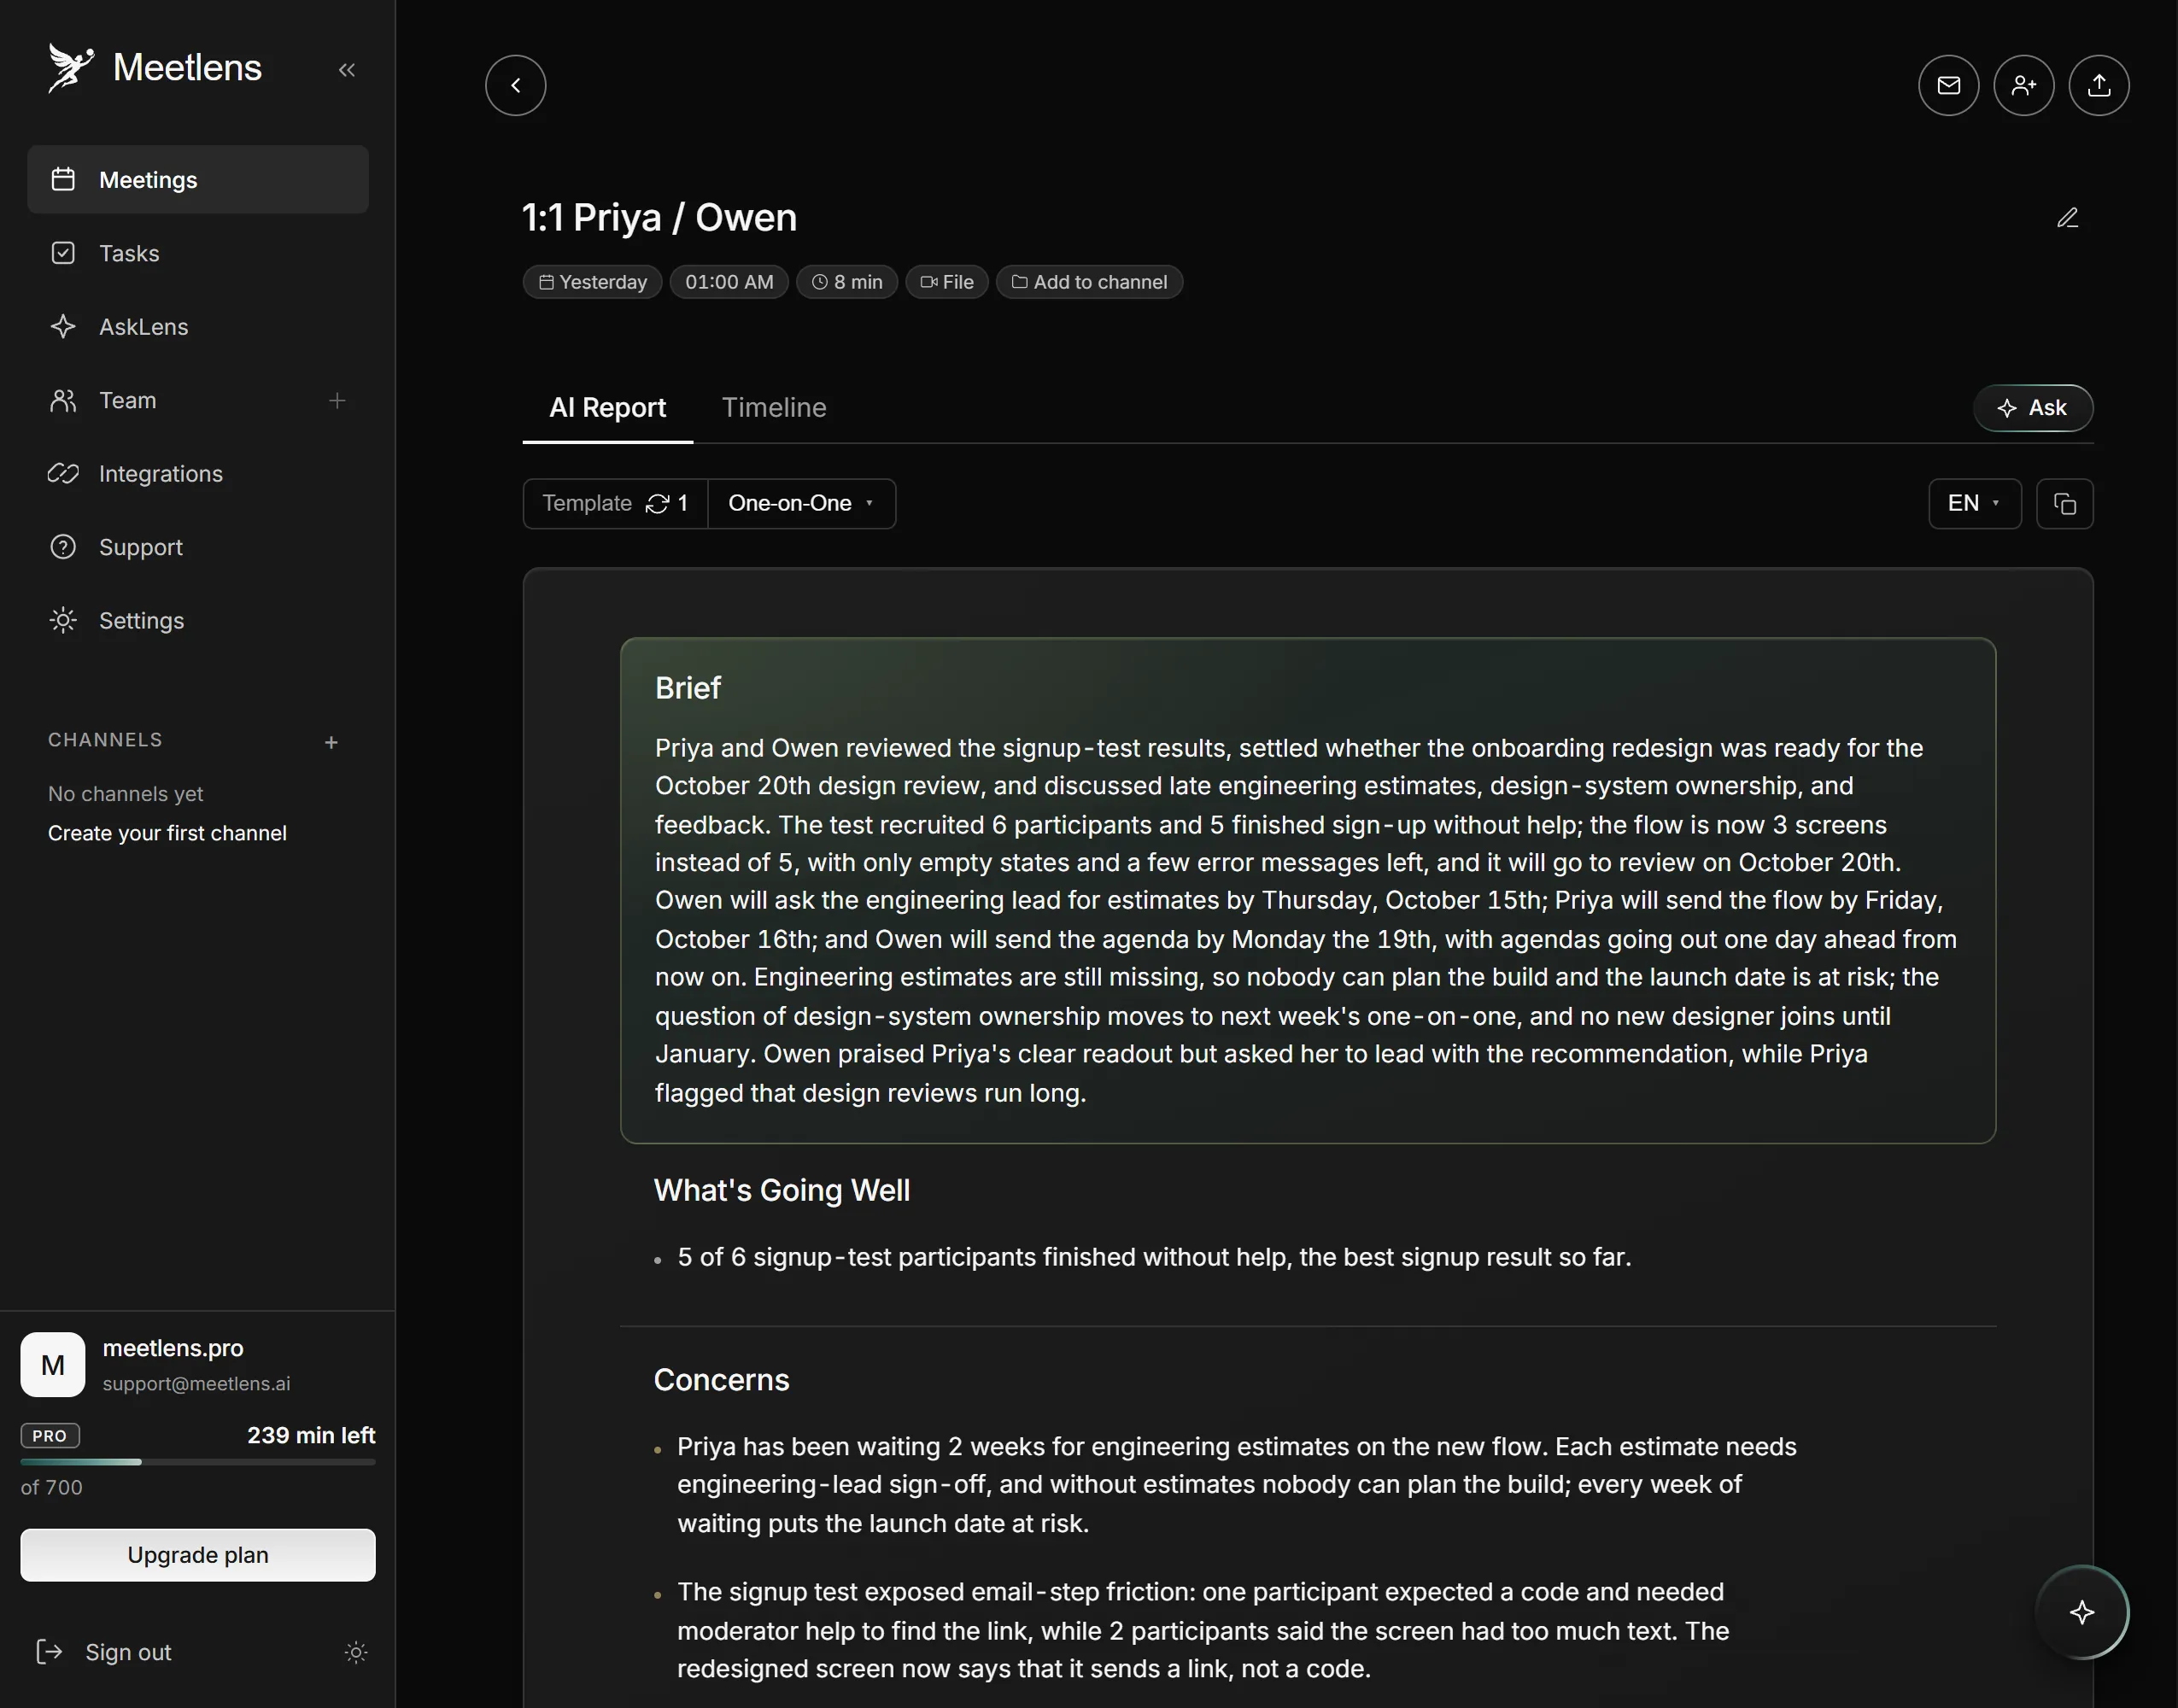The image size is (2178, 1708).
Task: Regenerate report via Template refresh icon
Action: click(657, 504)
